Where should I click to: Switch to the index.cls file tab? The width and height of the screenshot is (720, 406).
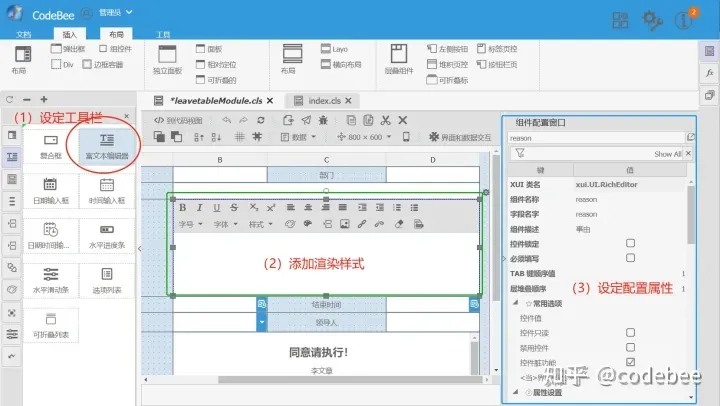click(322, 101)
